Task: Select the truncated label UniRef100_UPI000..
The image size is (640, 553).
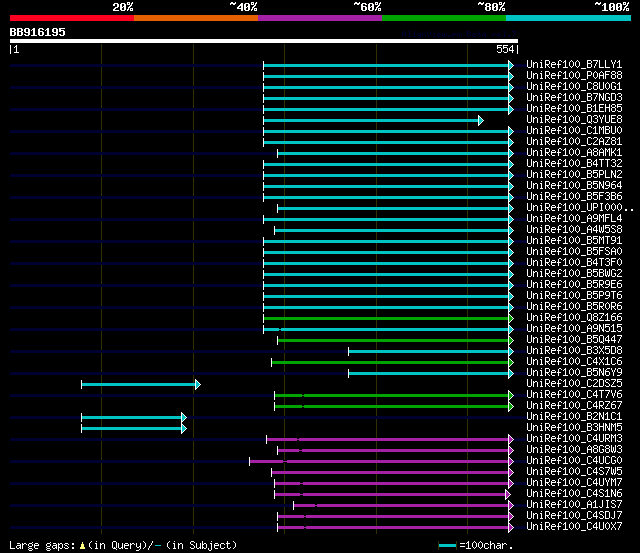Action: coord(580,208)
